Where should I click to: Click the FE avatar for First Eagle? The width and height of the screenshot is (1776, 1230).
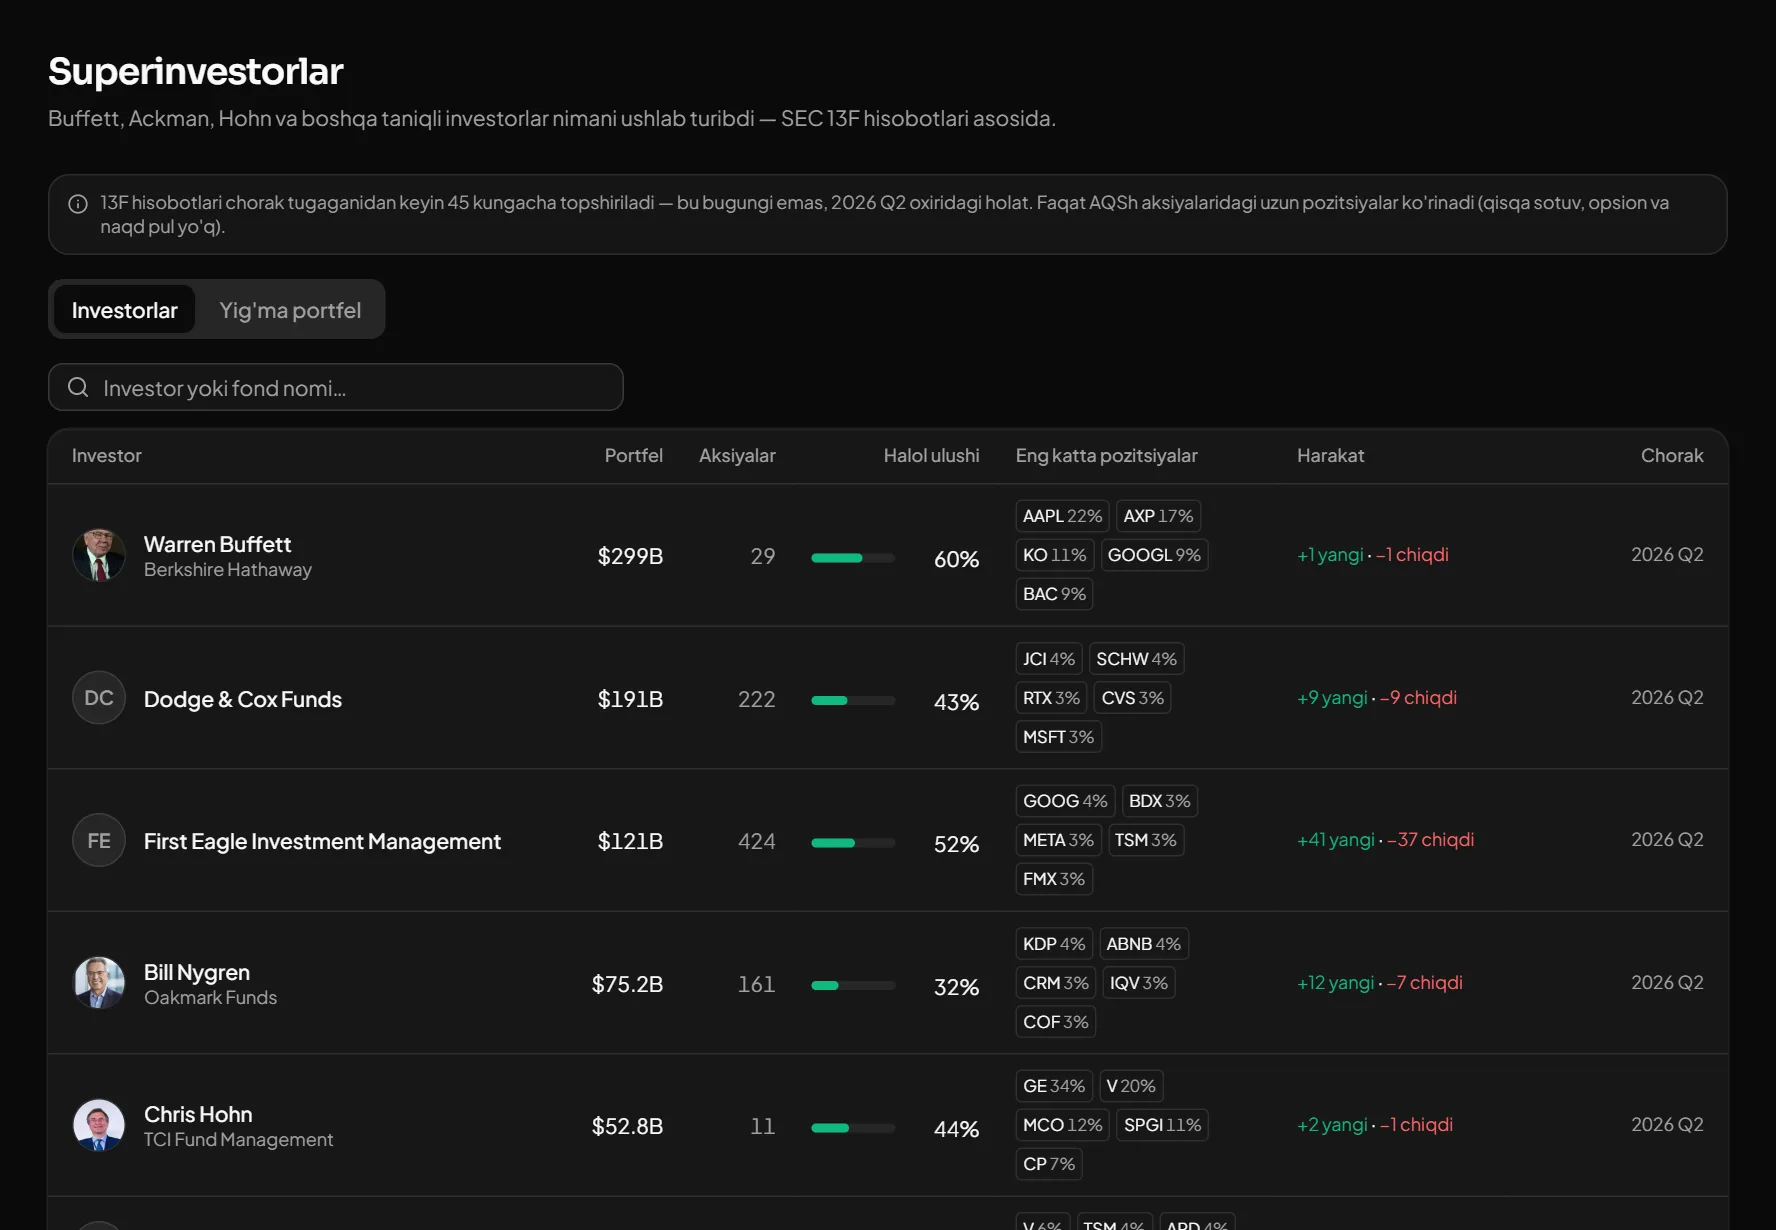(x=99, y=840)
